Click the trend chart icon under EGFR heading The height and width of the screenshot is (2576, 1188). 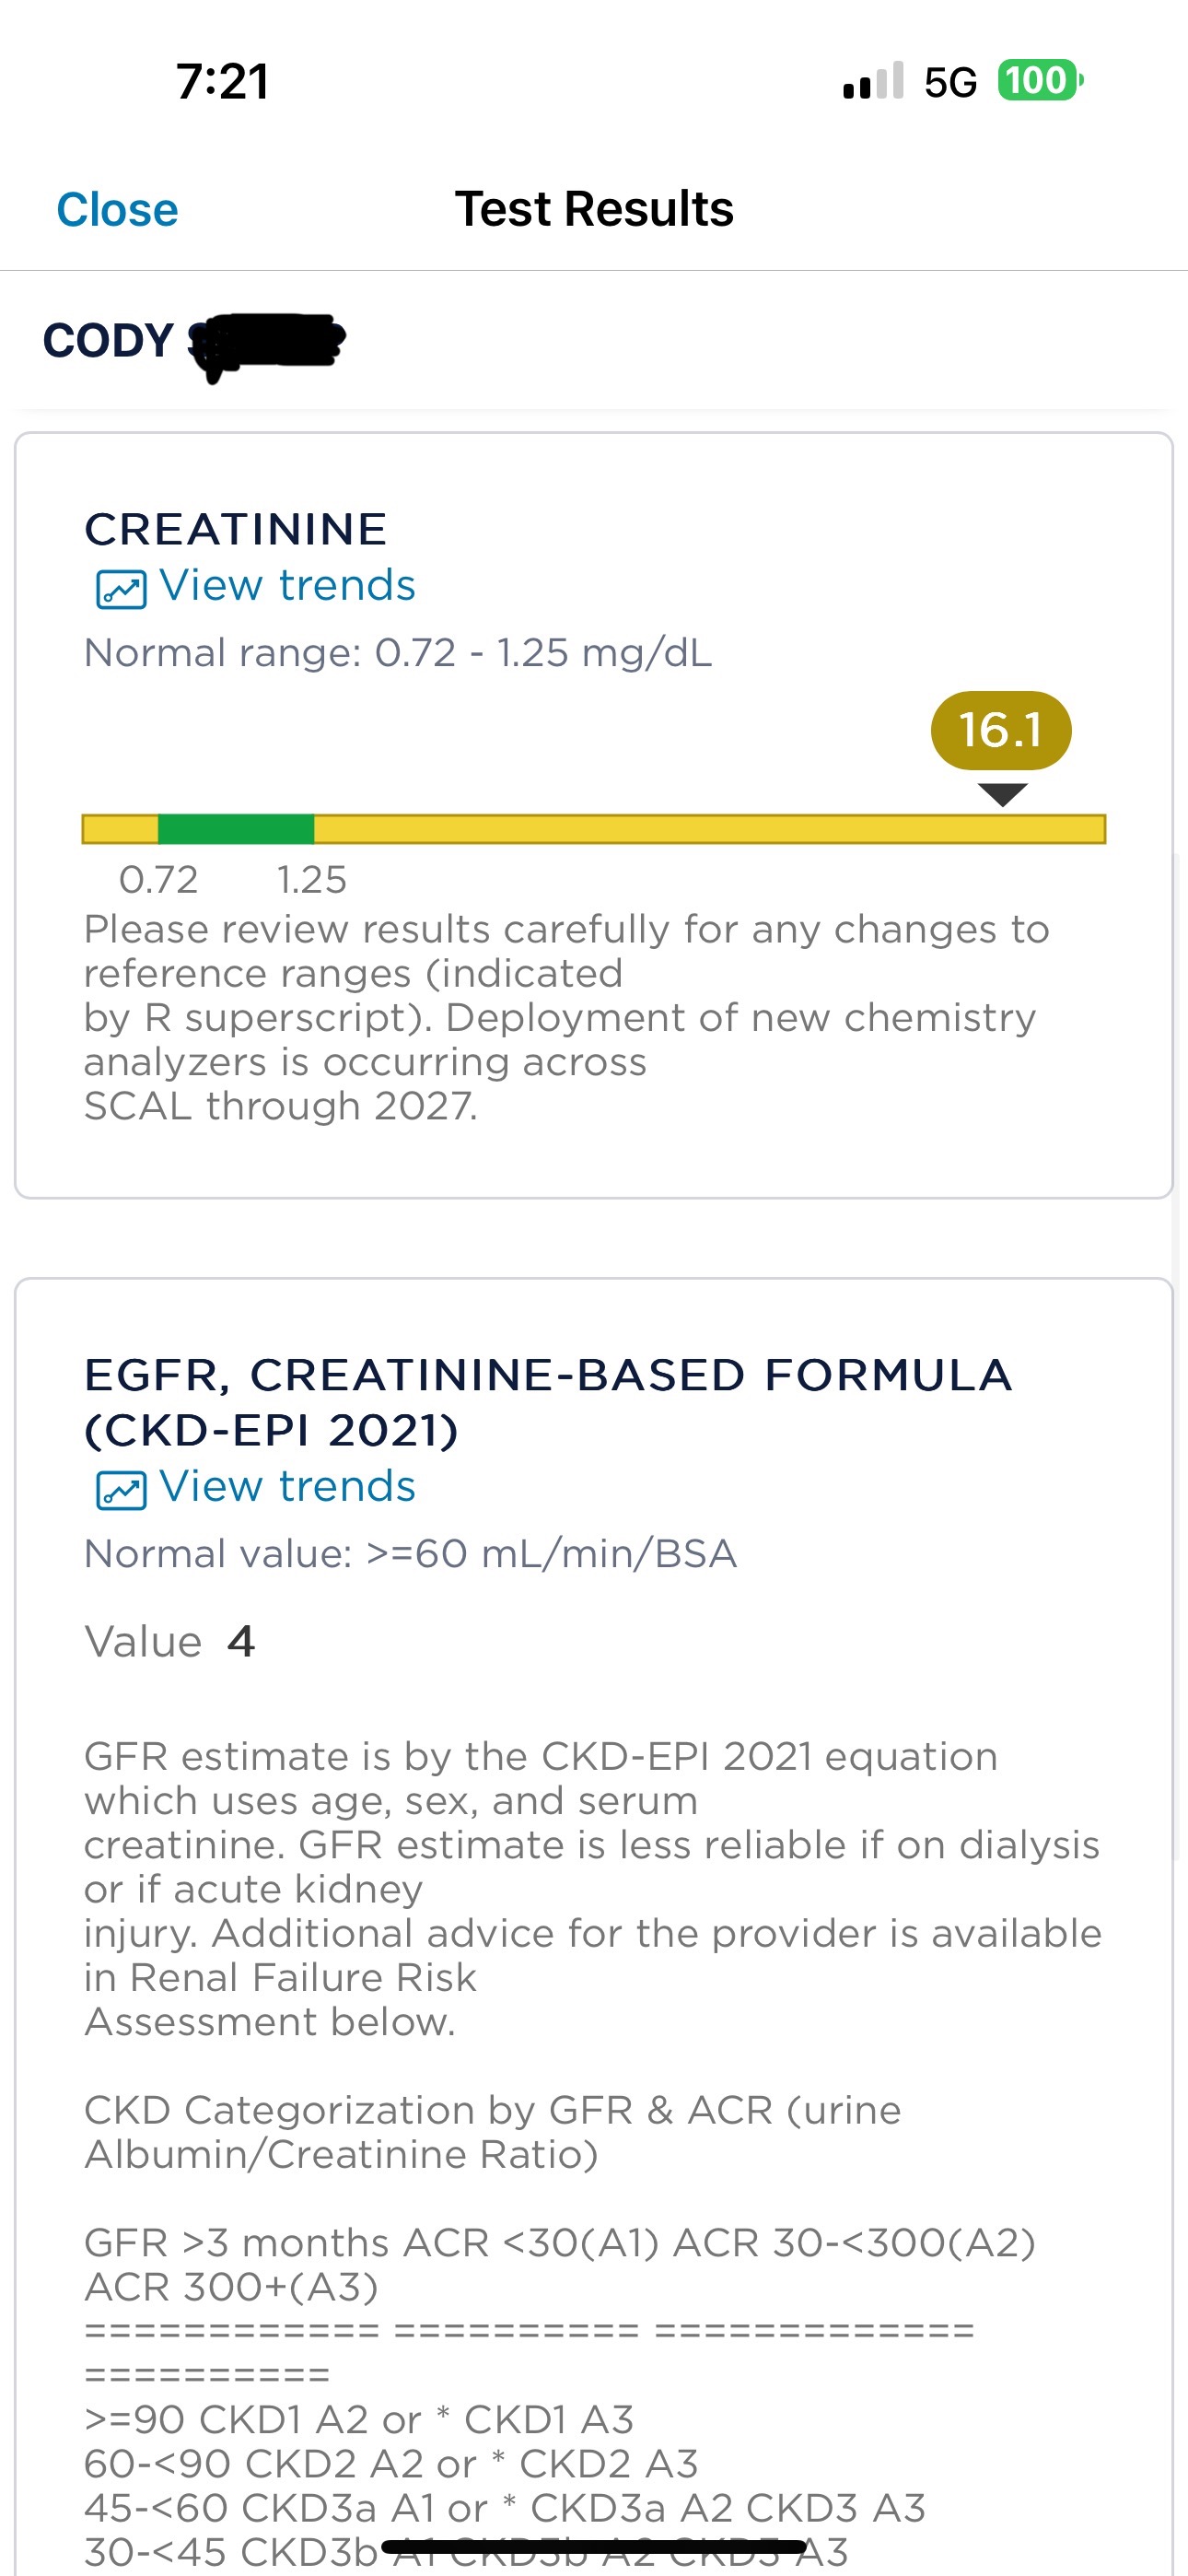tap(121, 1490)
